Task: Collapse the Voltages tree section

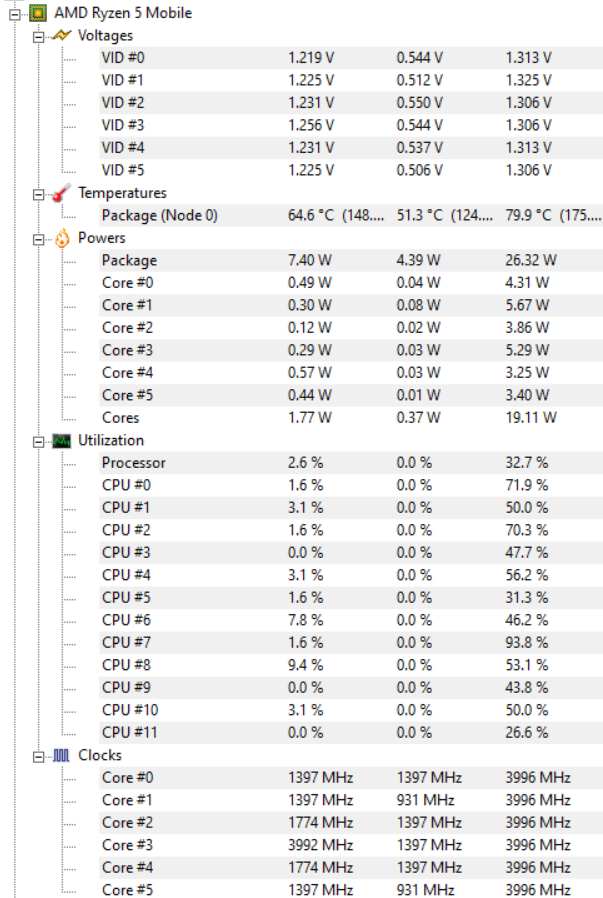Action: click(x=39, y=36)
